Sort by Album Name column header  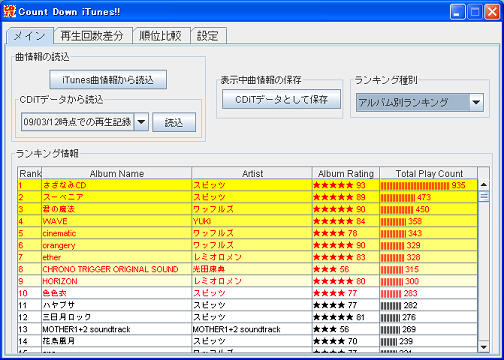coord(117,173)
